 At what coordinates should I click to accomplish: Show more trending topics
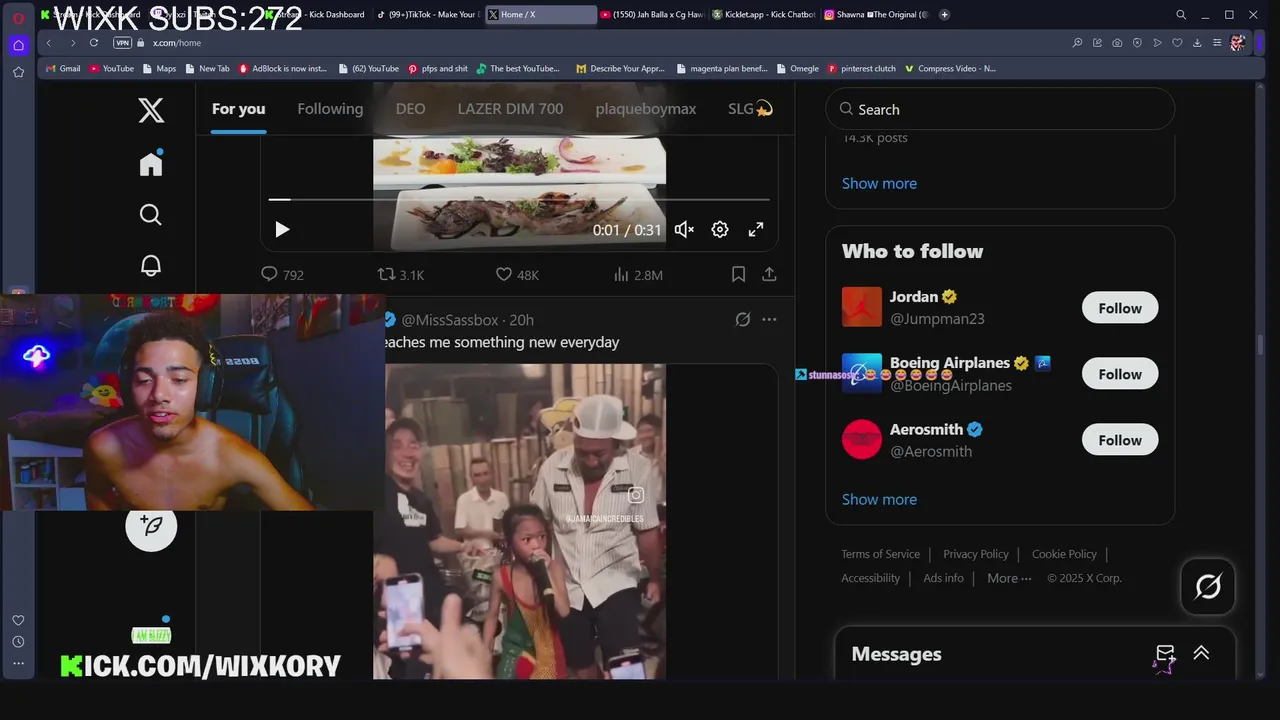coord(879,183)
